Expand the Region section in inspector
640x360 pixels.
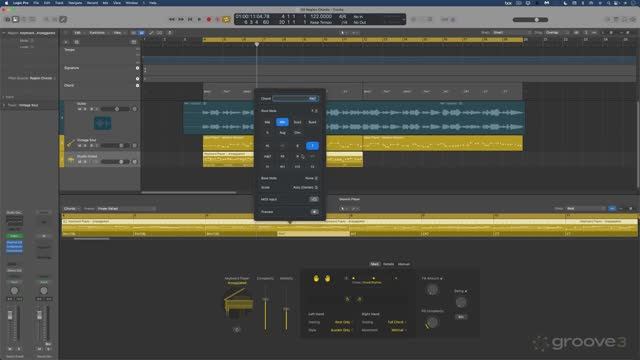click(4, 33)
